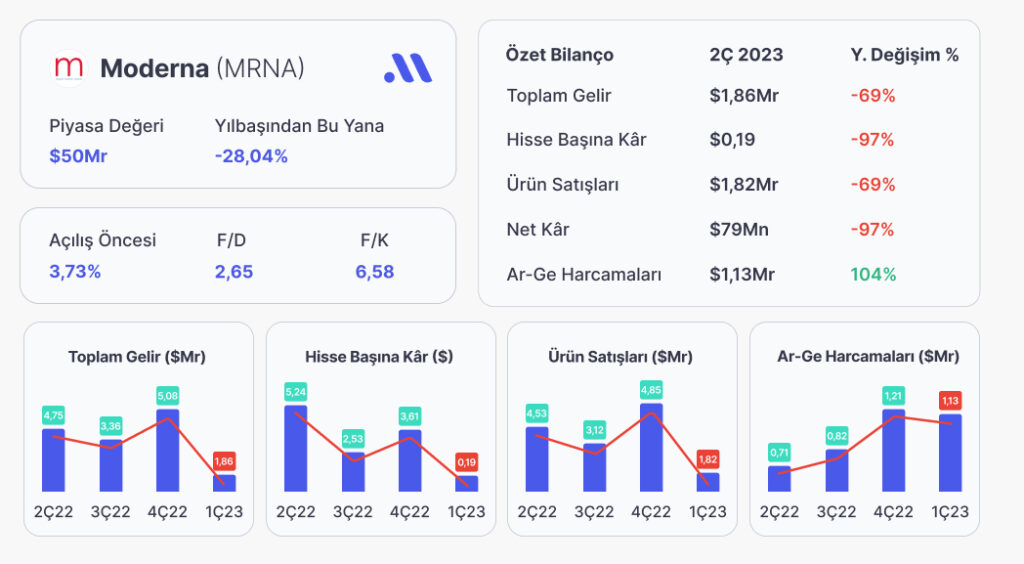Viewport: 1024px width, 564px height.
Task: Click the 1Ç23 axis label in Ar-Ge chart
Action: coord(950,512)
